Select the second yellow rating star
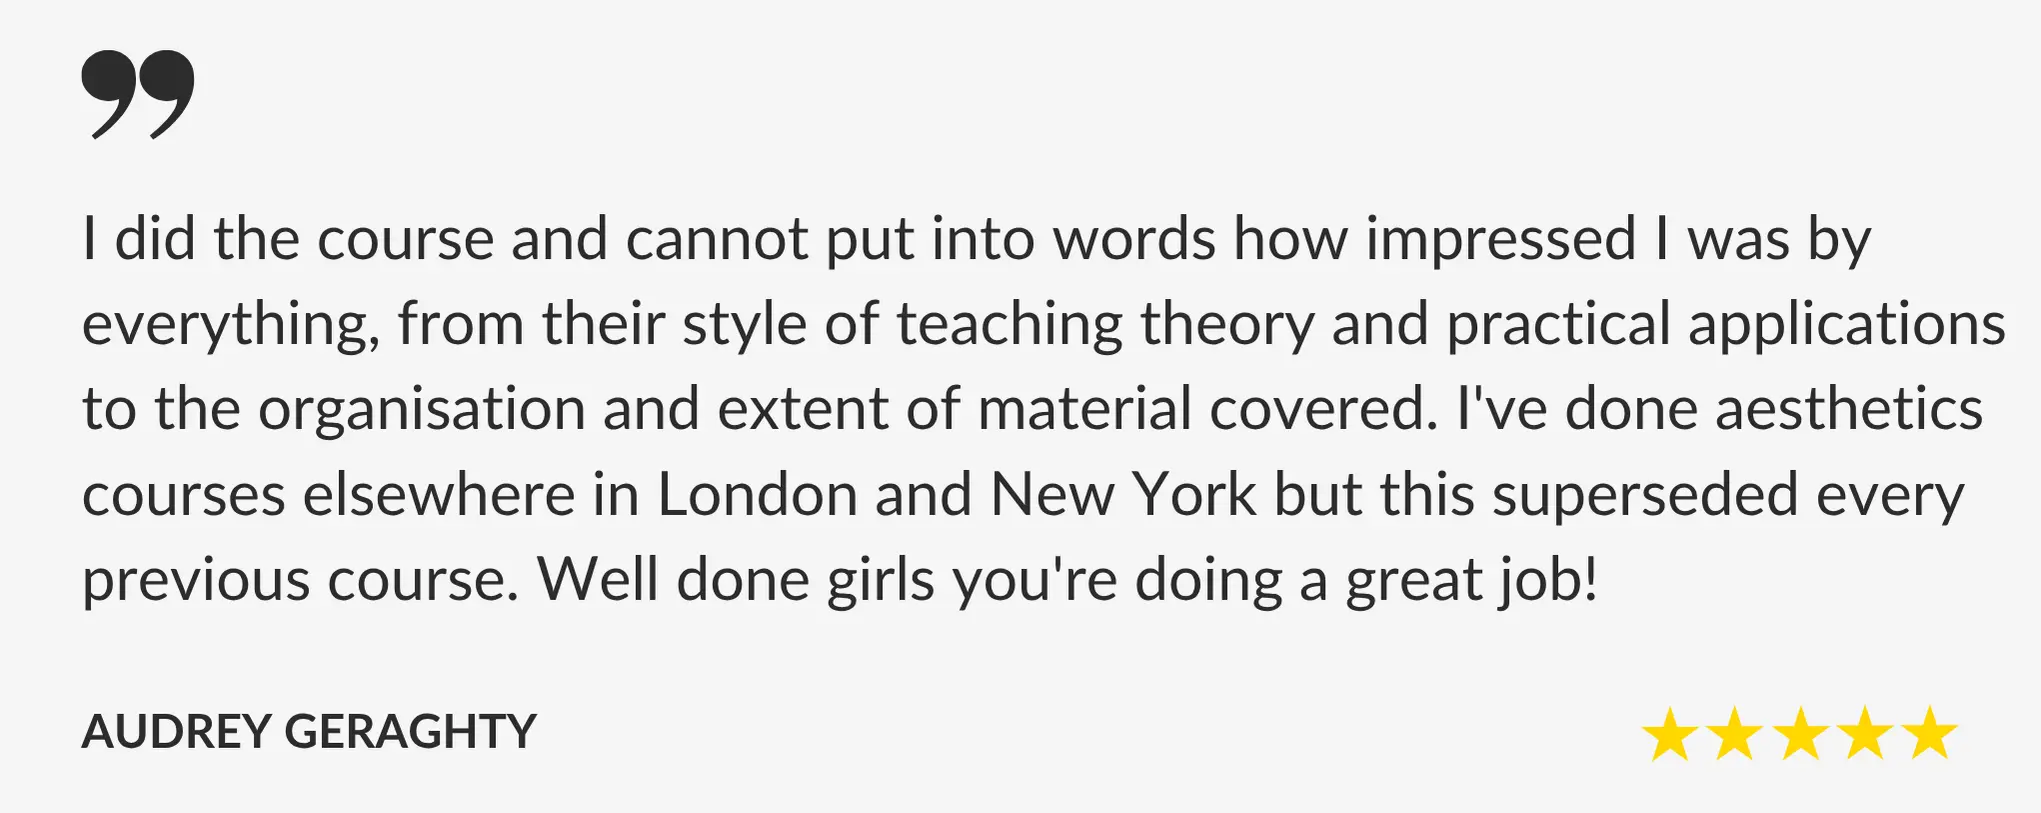Viewport: 2041px width, 813px height. pyautogui.click(x=1735, y=734)
